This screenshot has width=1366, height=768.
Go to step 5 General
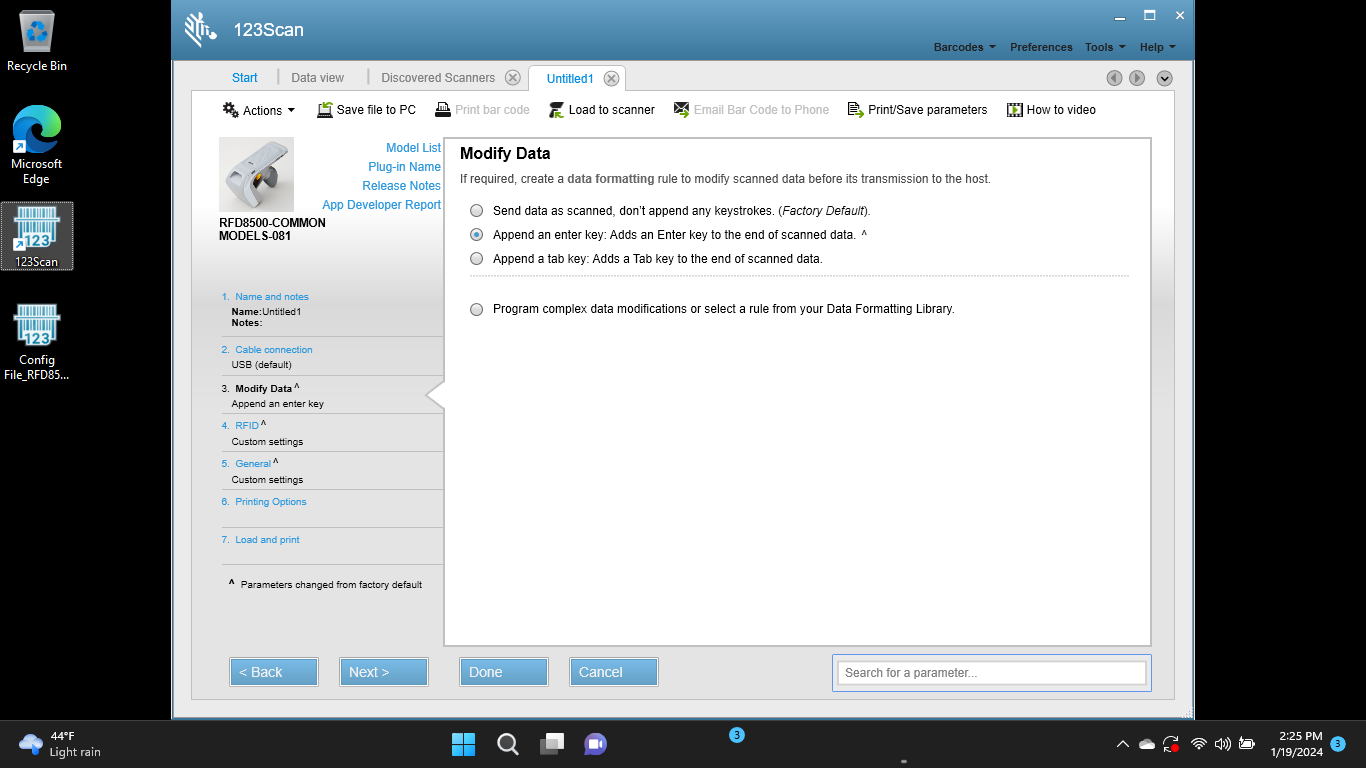[x=252, y=464]
